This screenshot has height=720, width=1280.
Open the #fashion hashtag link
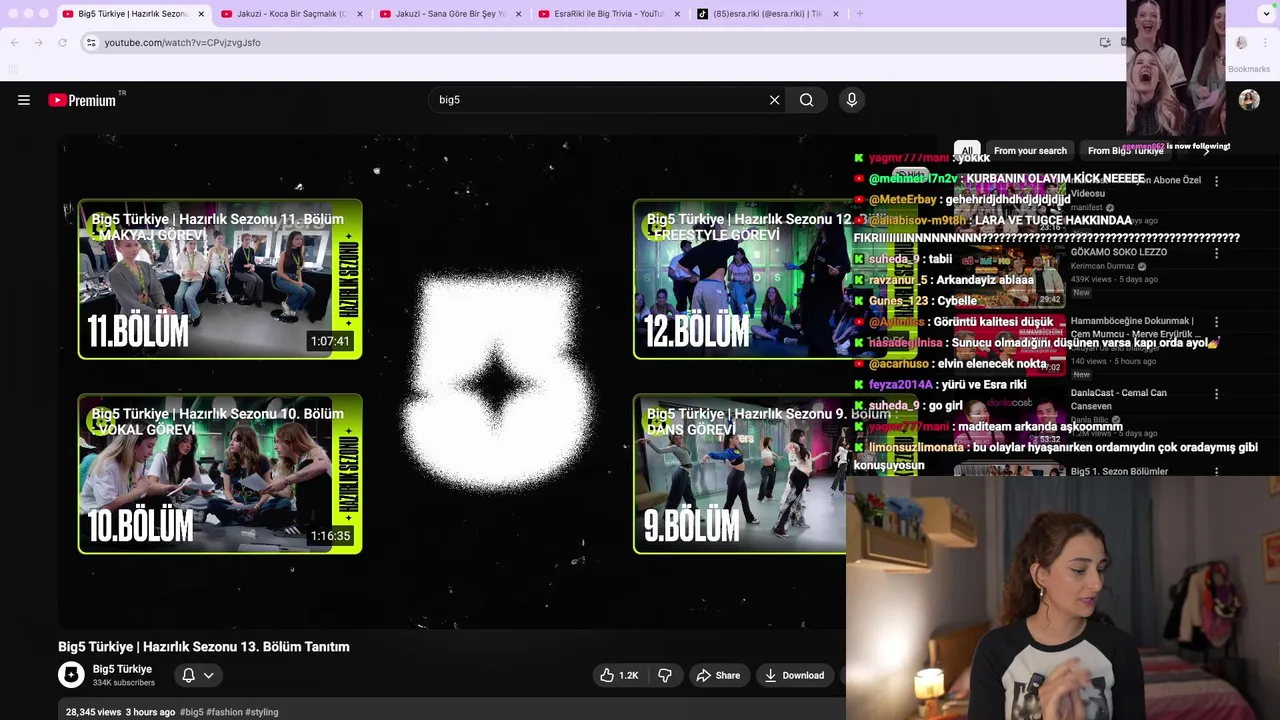pyautogui.click(x=224, y=712)
